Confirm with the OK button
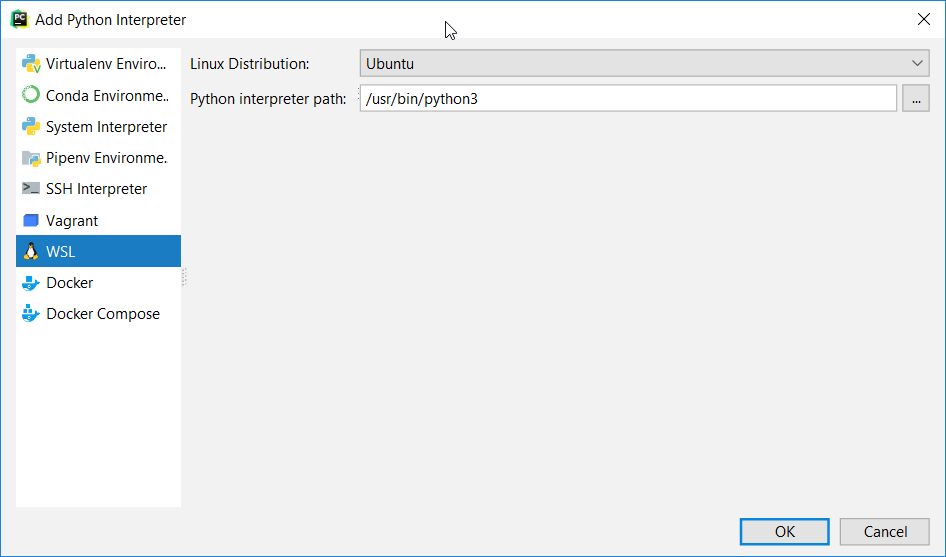This screenshot has height=557, width=946. [785, 532]
